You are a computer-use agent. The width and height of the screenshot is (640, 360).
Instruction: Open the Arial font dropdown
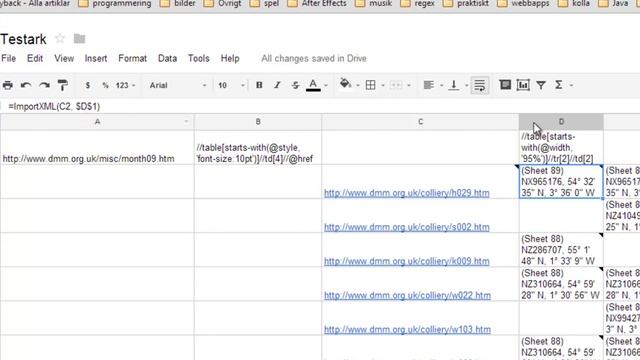pyautogui.click(x=178, y=85)
